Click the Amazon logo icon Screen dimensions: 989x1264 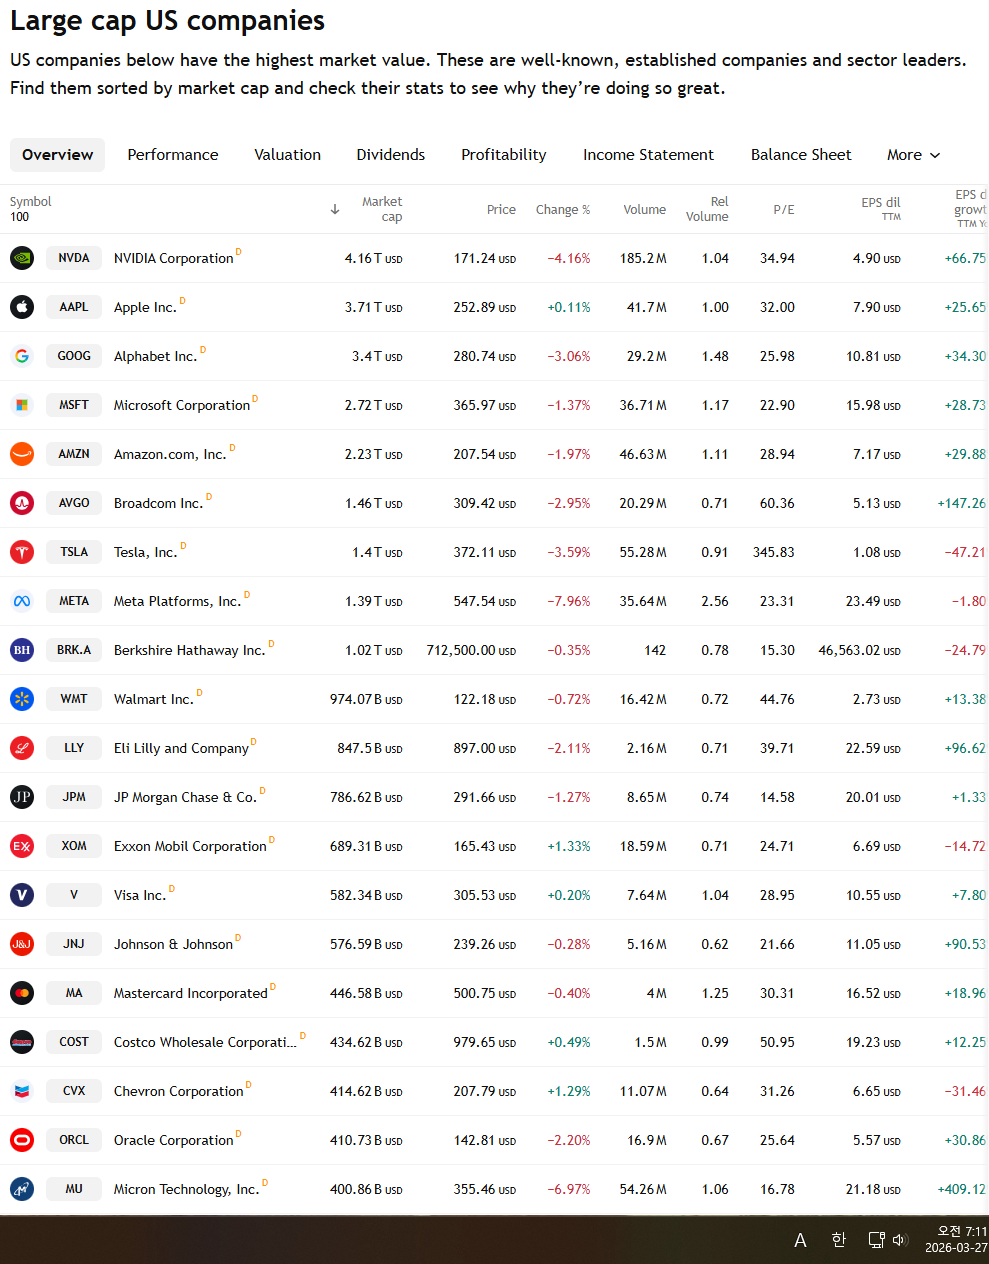tap(22, 454)
